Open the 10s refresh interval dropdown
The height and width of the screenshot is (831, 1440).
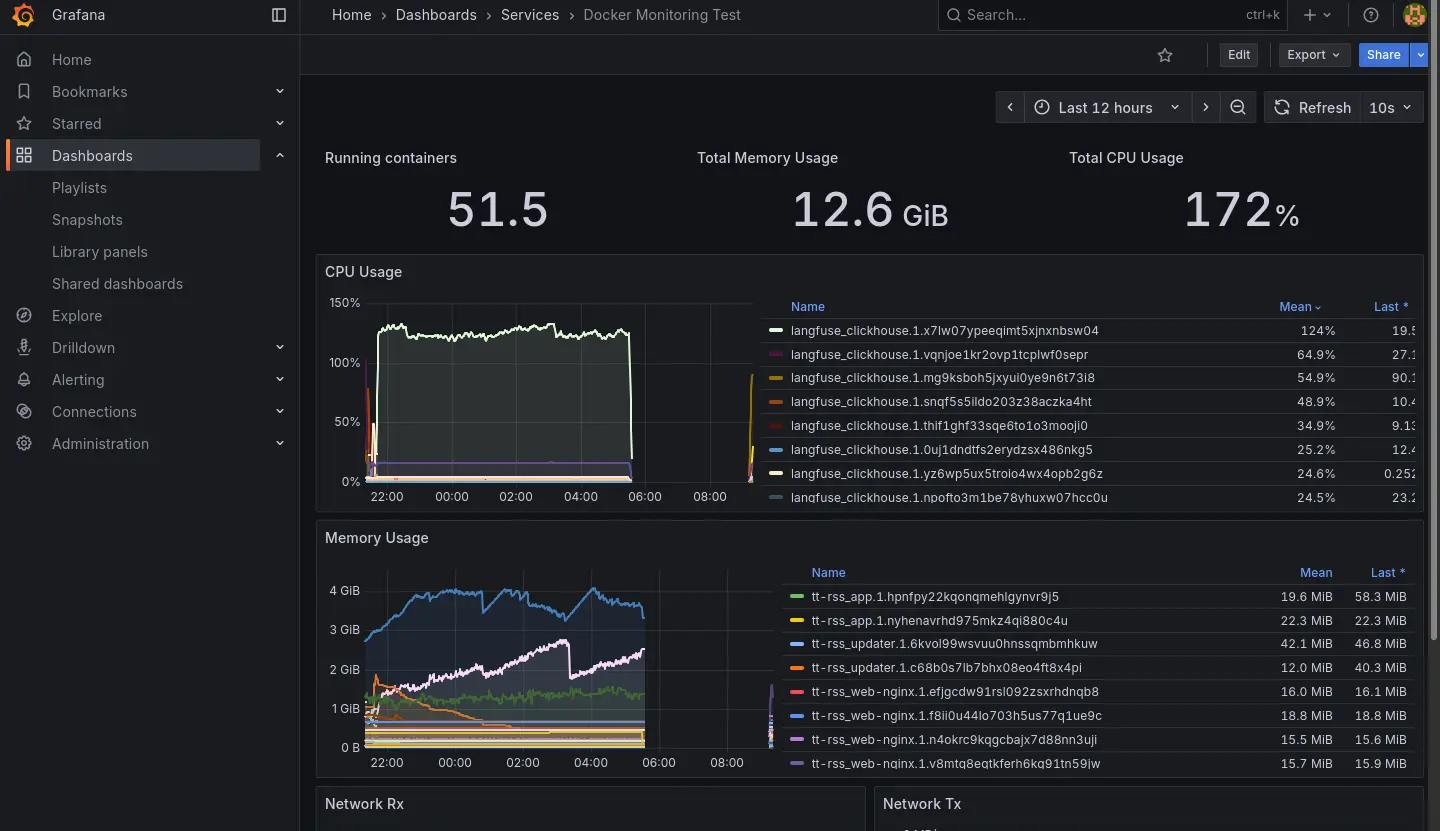point(1393,107)
